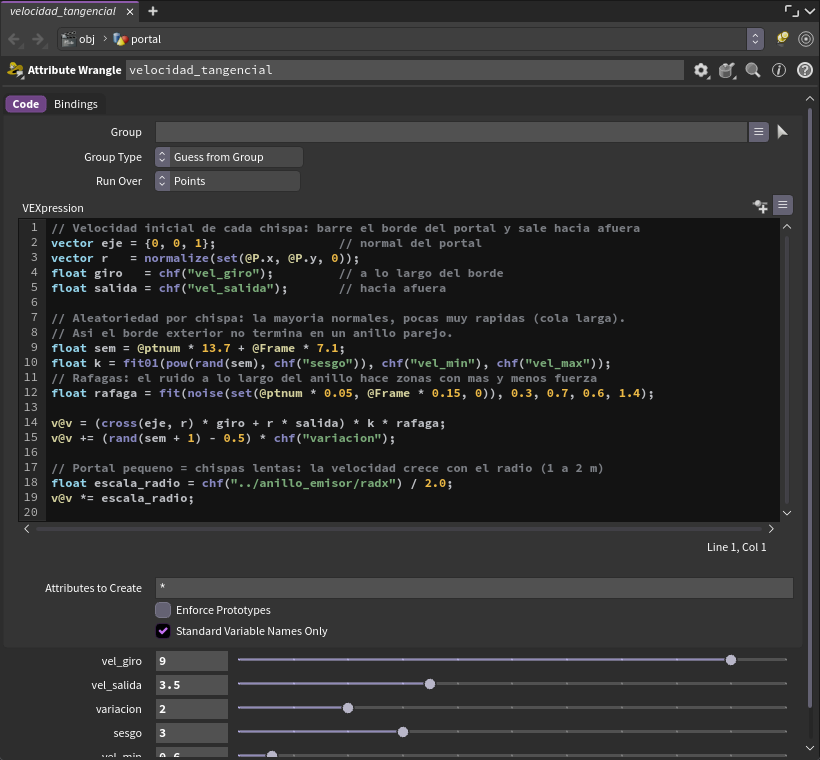Activate the group viewport selection arrow
The width and height of the screenshot is (820, 760).
[x=782, y=132]
